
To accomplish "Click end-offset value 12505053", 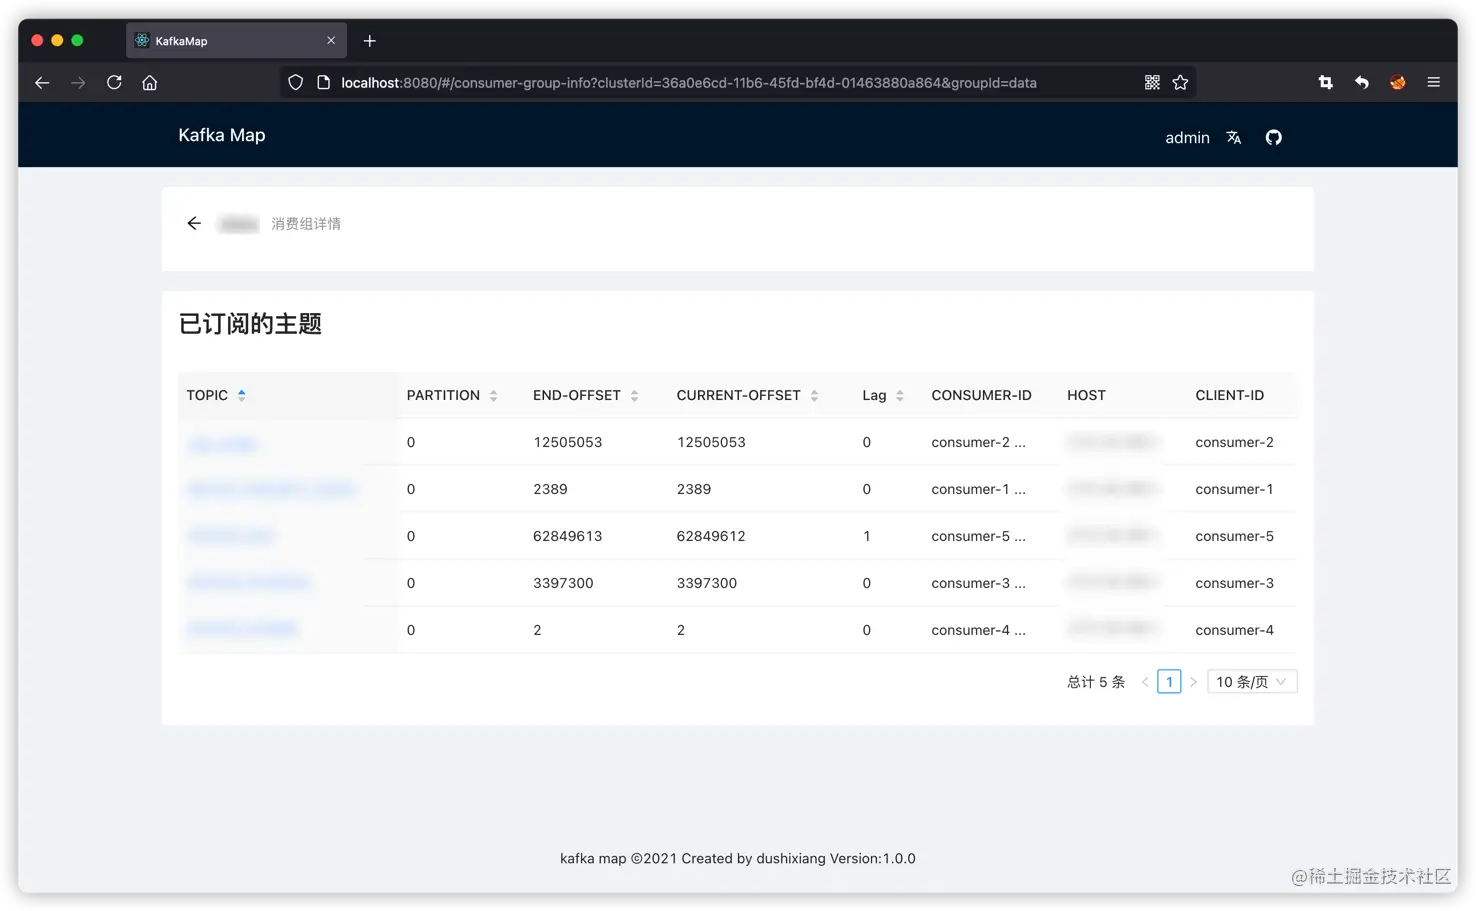I will [x=568, y=442].
